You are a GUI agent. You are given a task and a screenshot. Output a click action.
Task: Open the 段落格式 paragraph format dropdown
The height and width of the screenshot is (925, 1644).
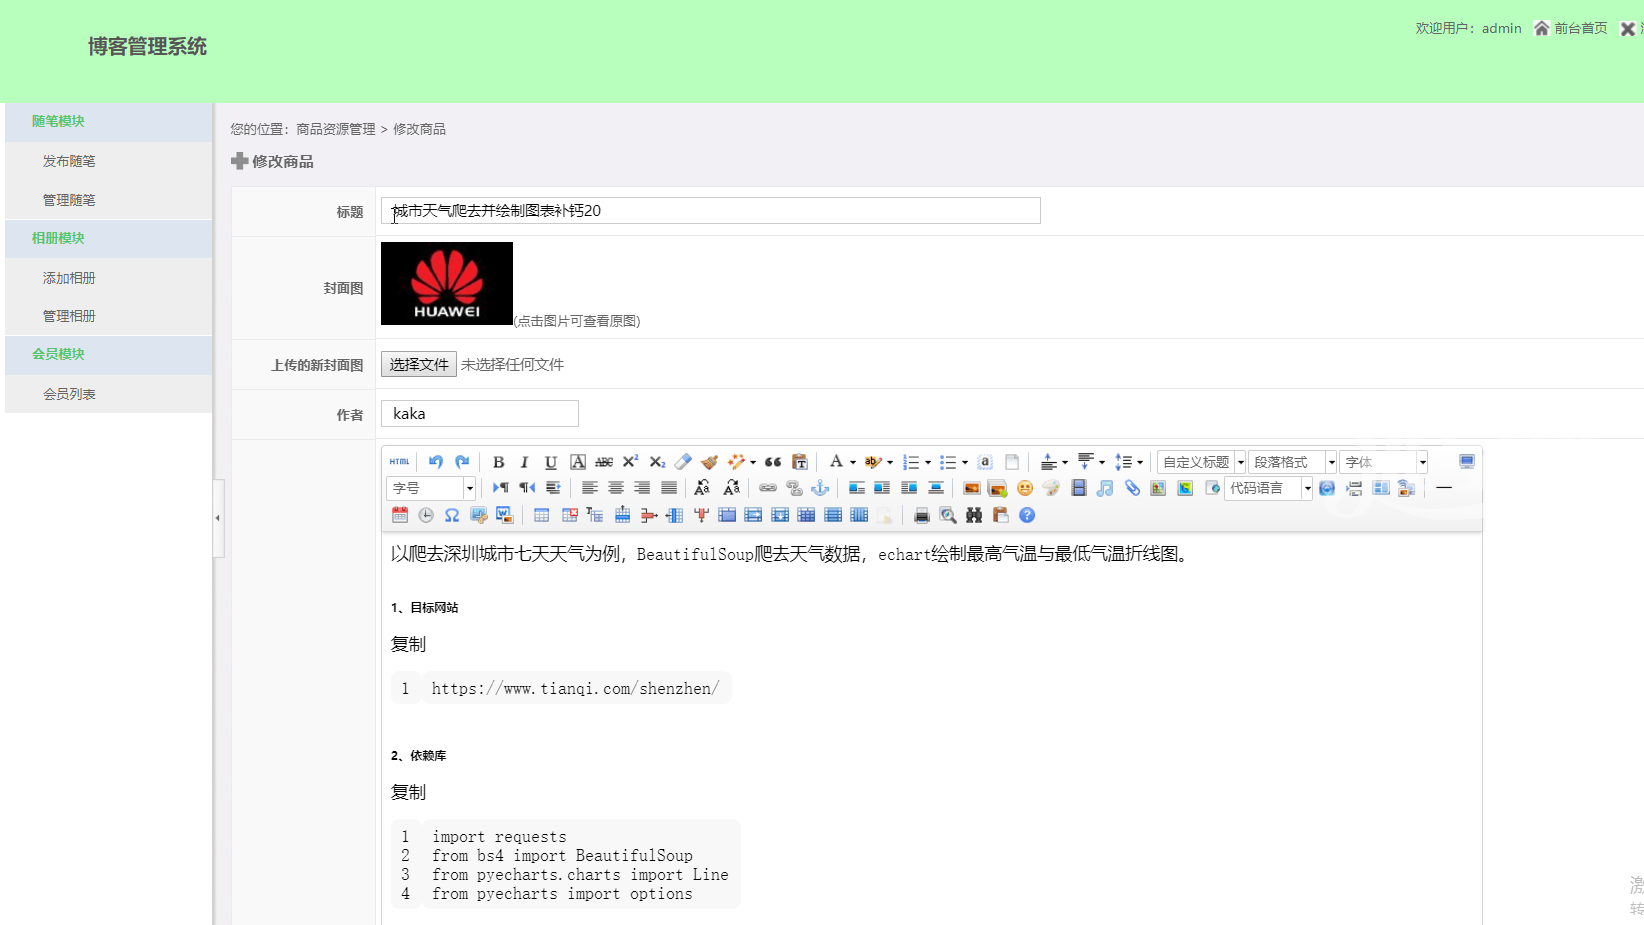click(x=1331, y=462)
